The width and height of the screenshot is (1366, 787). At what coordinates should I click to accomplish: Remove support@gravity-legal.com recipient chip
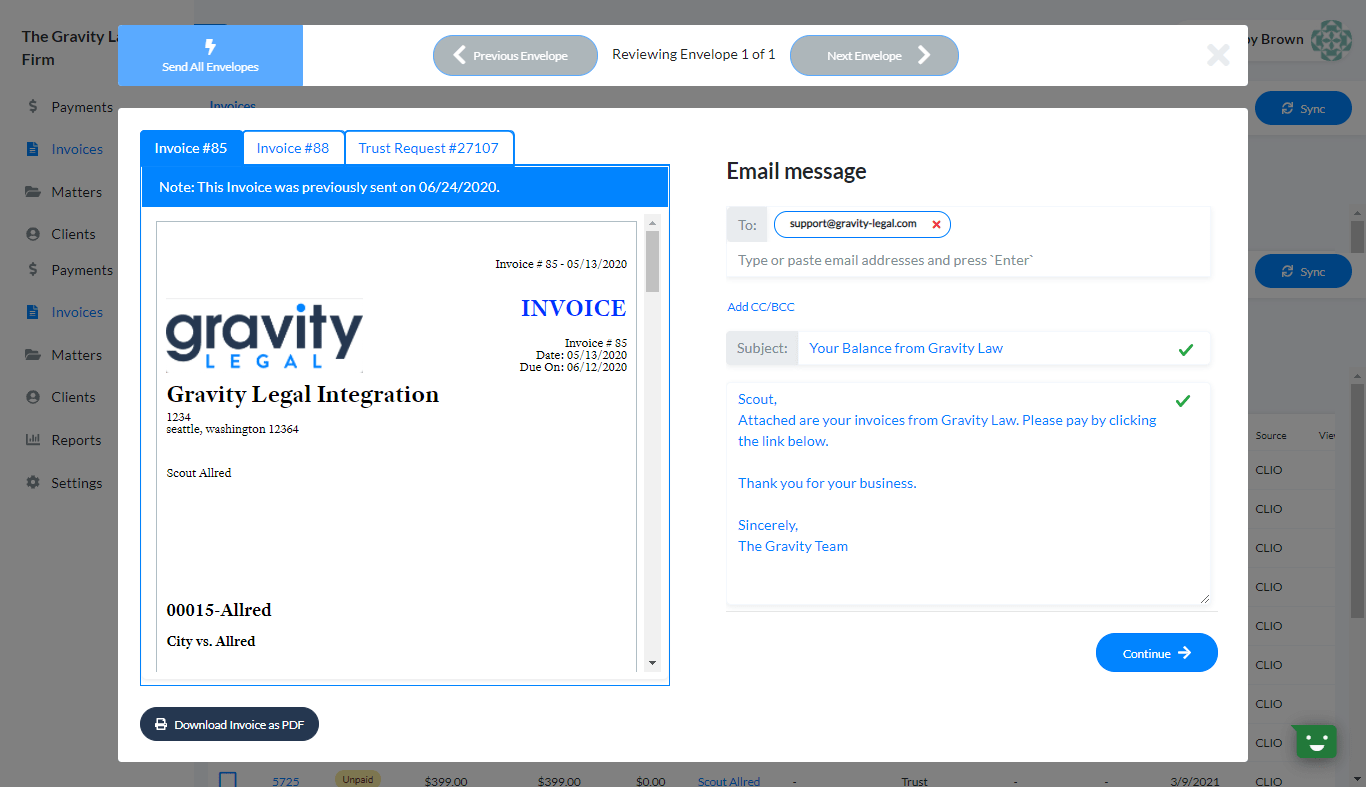pos(936,225)
